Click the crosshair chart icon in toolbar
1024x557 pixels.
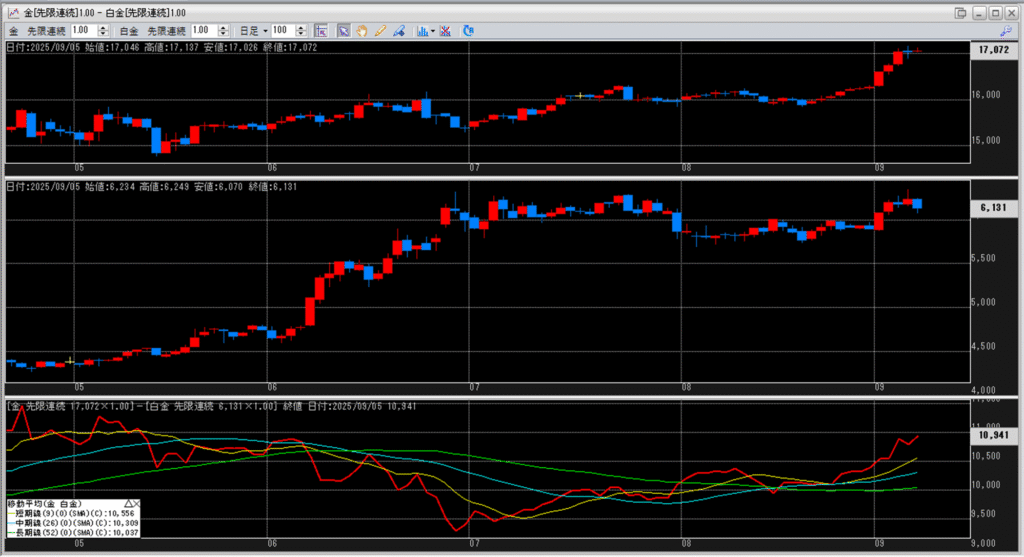coord(320,31)
